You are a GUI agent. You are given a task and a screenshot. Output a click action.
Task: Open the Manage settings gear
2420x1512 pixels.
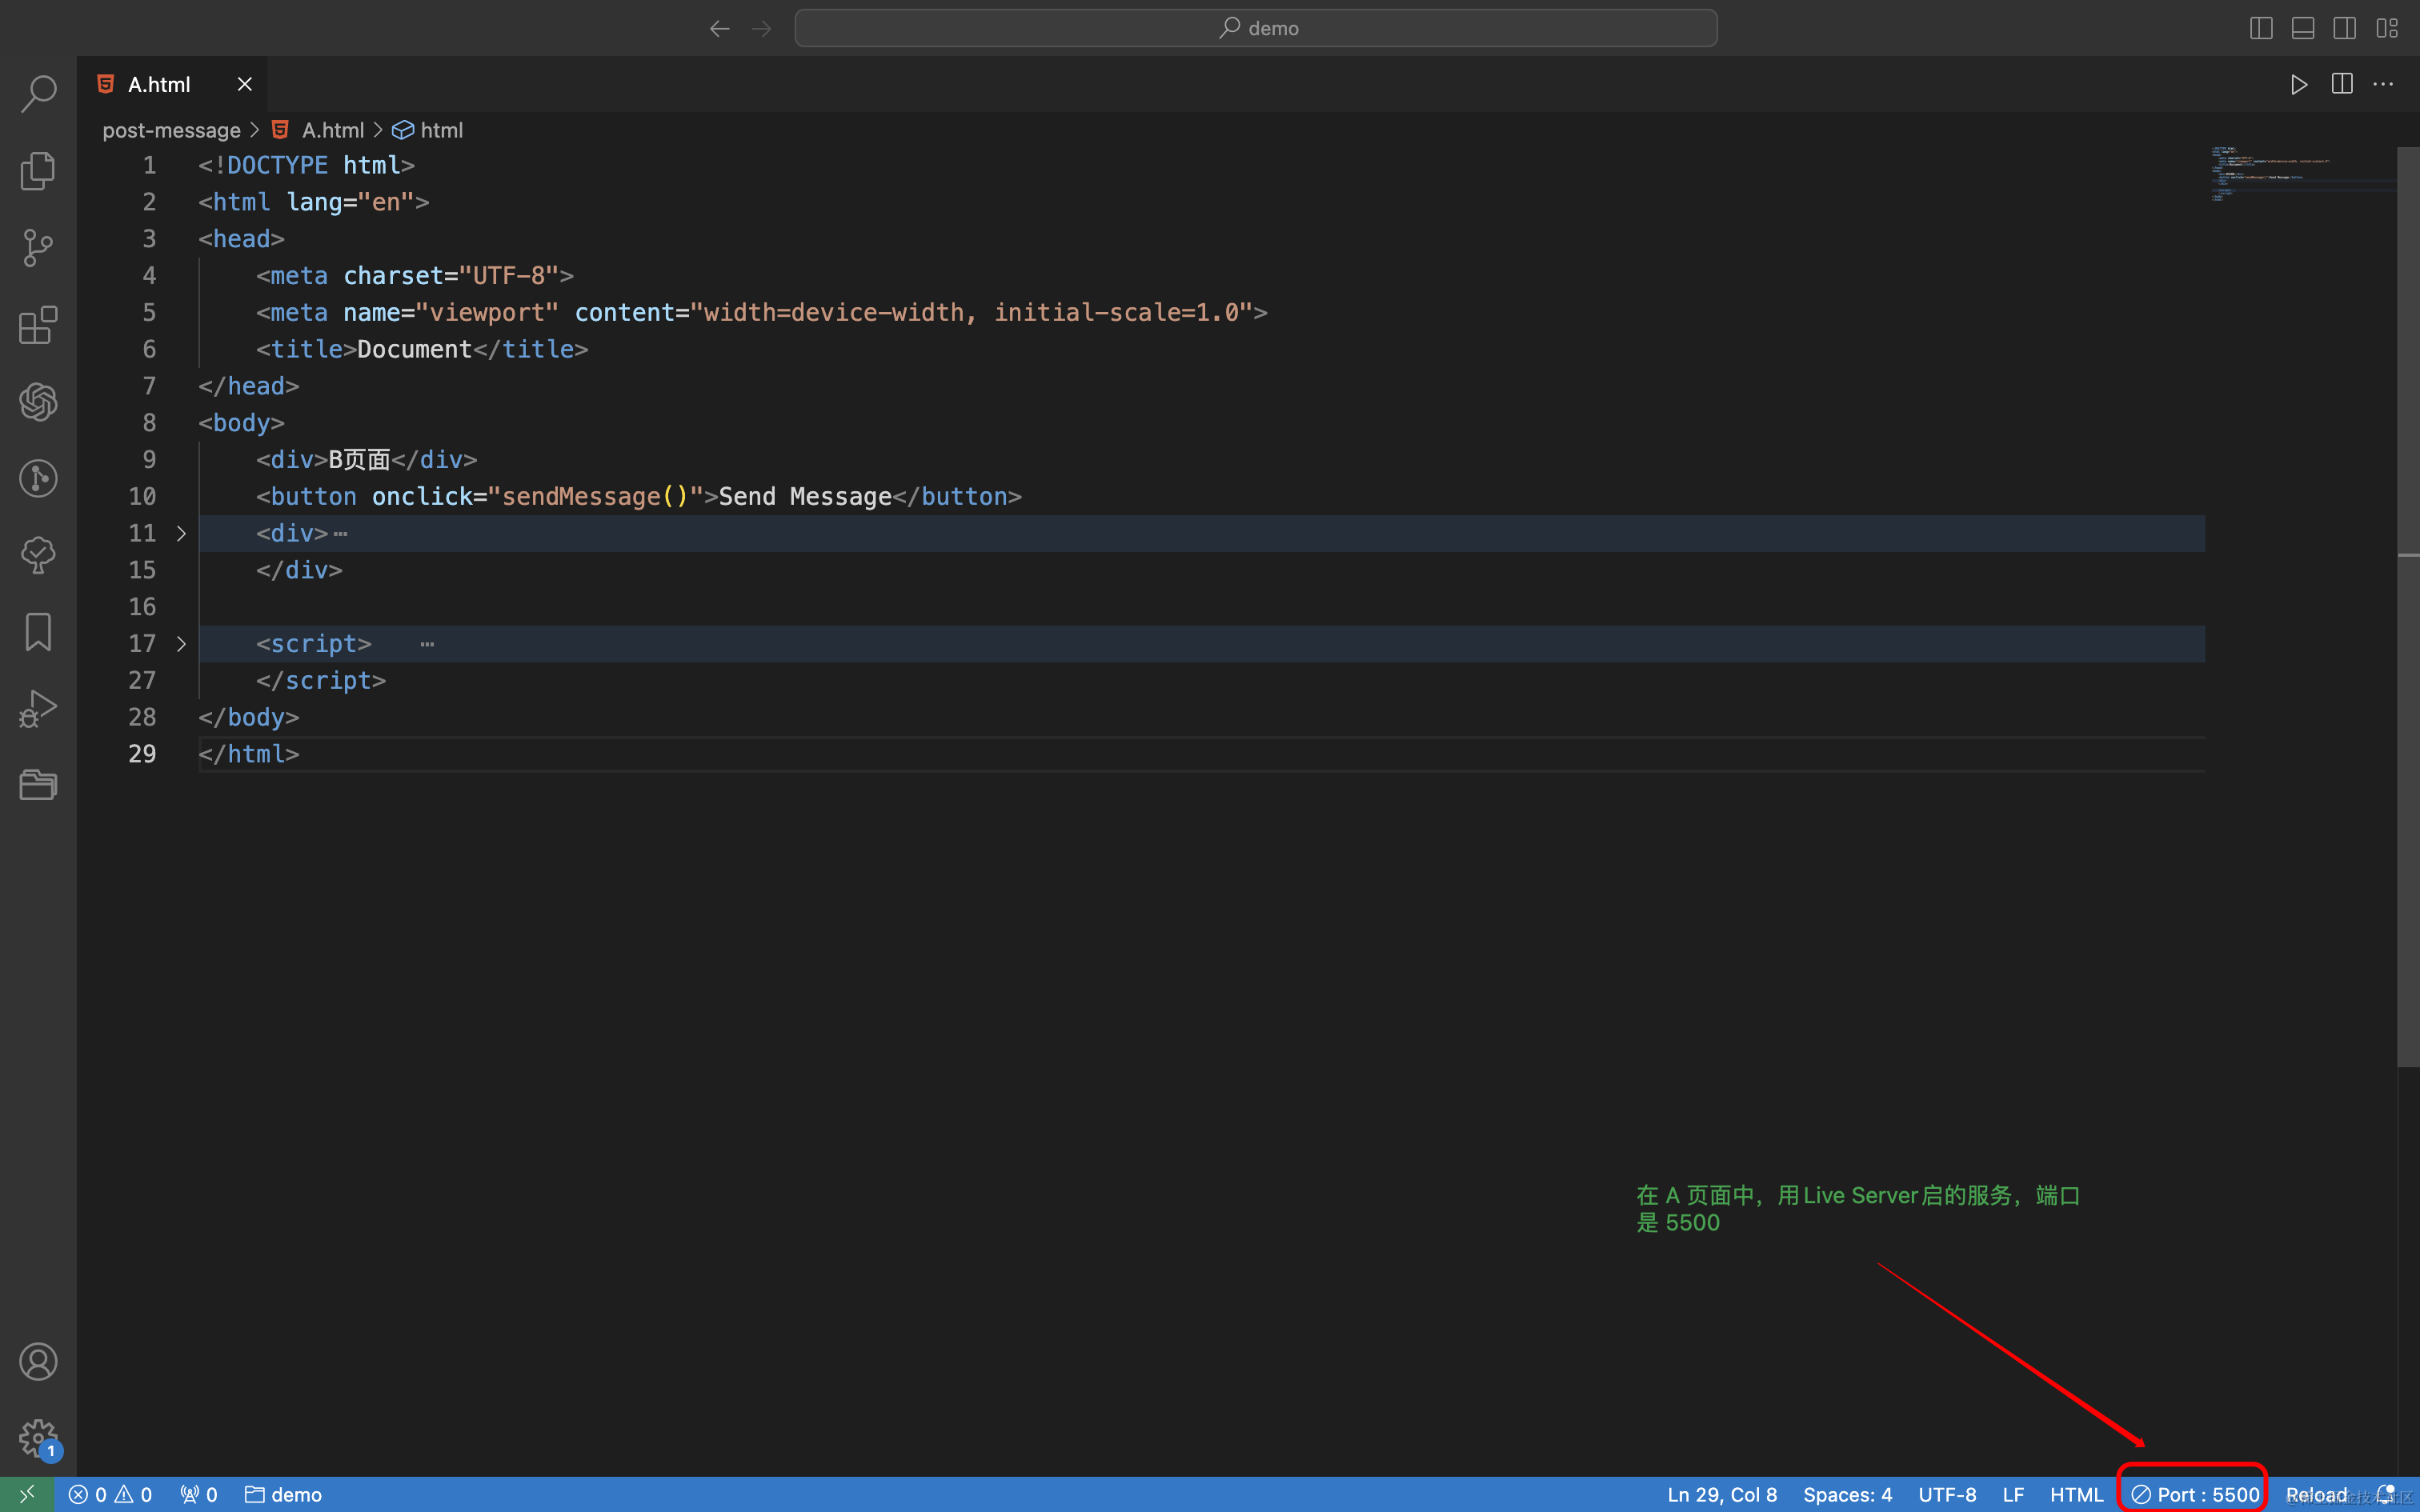click(x=38, y=1438)
